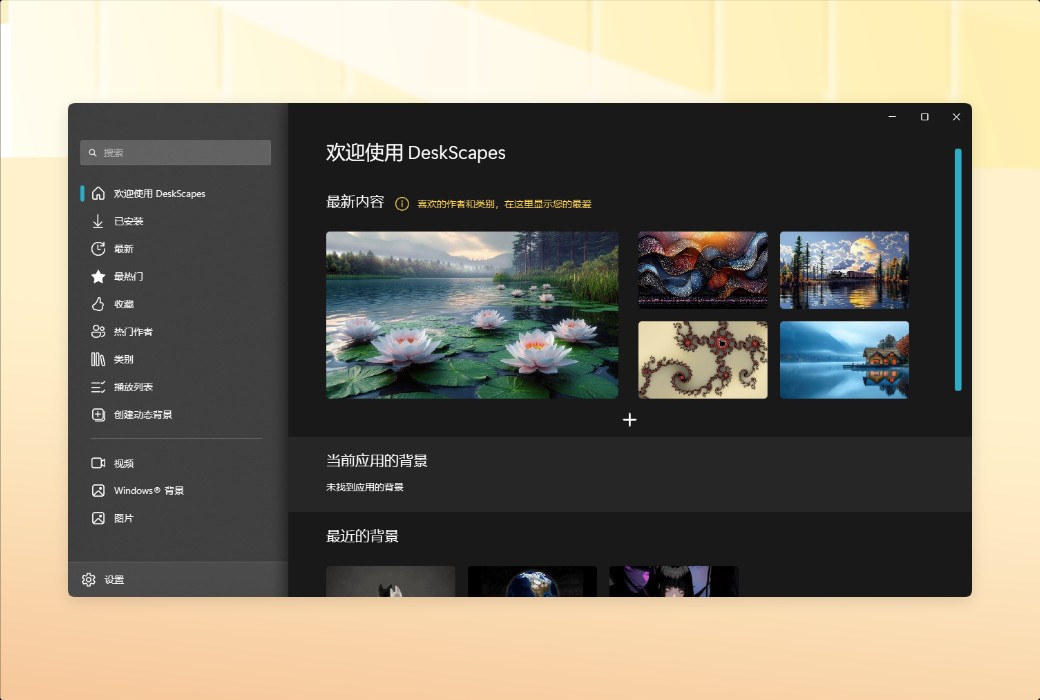Open 设置 with the gear icon

pyautogui.click(x=89, y=579)
